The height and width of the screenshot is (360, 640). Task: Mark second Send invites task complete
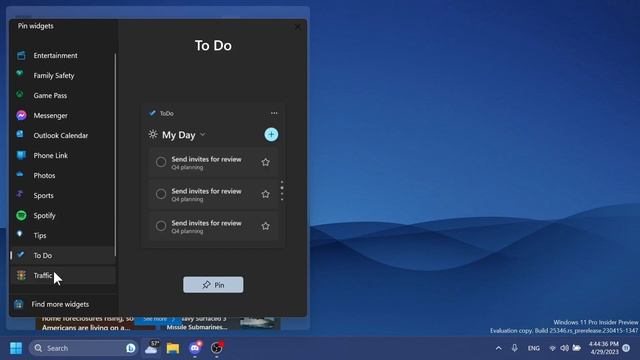click(161, 194)
